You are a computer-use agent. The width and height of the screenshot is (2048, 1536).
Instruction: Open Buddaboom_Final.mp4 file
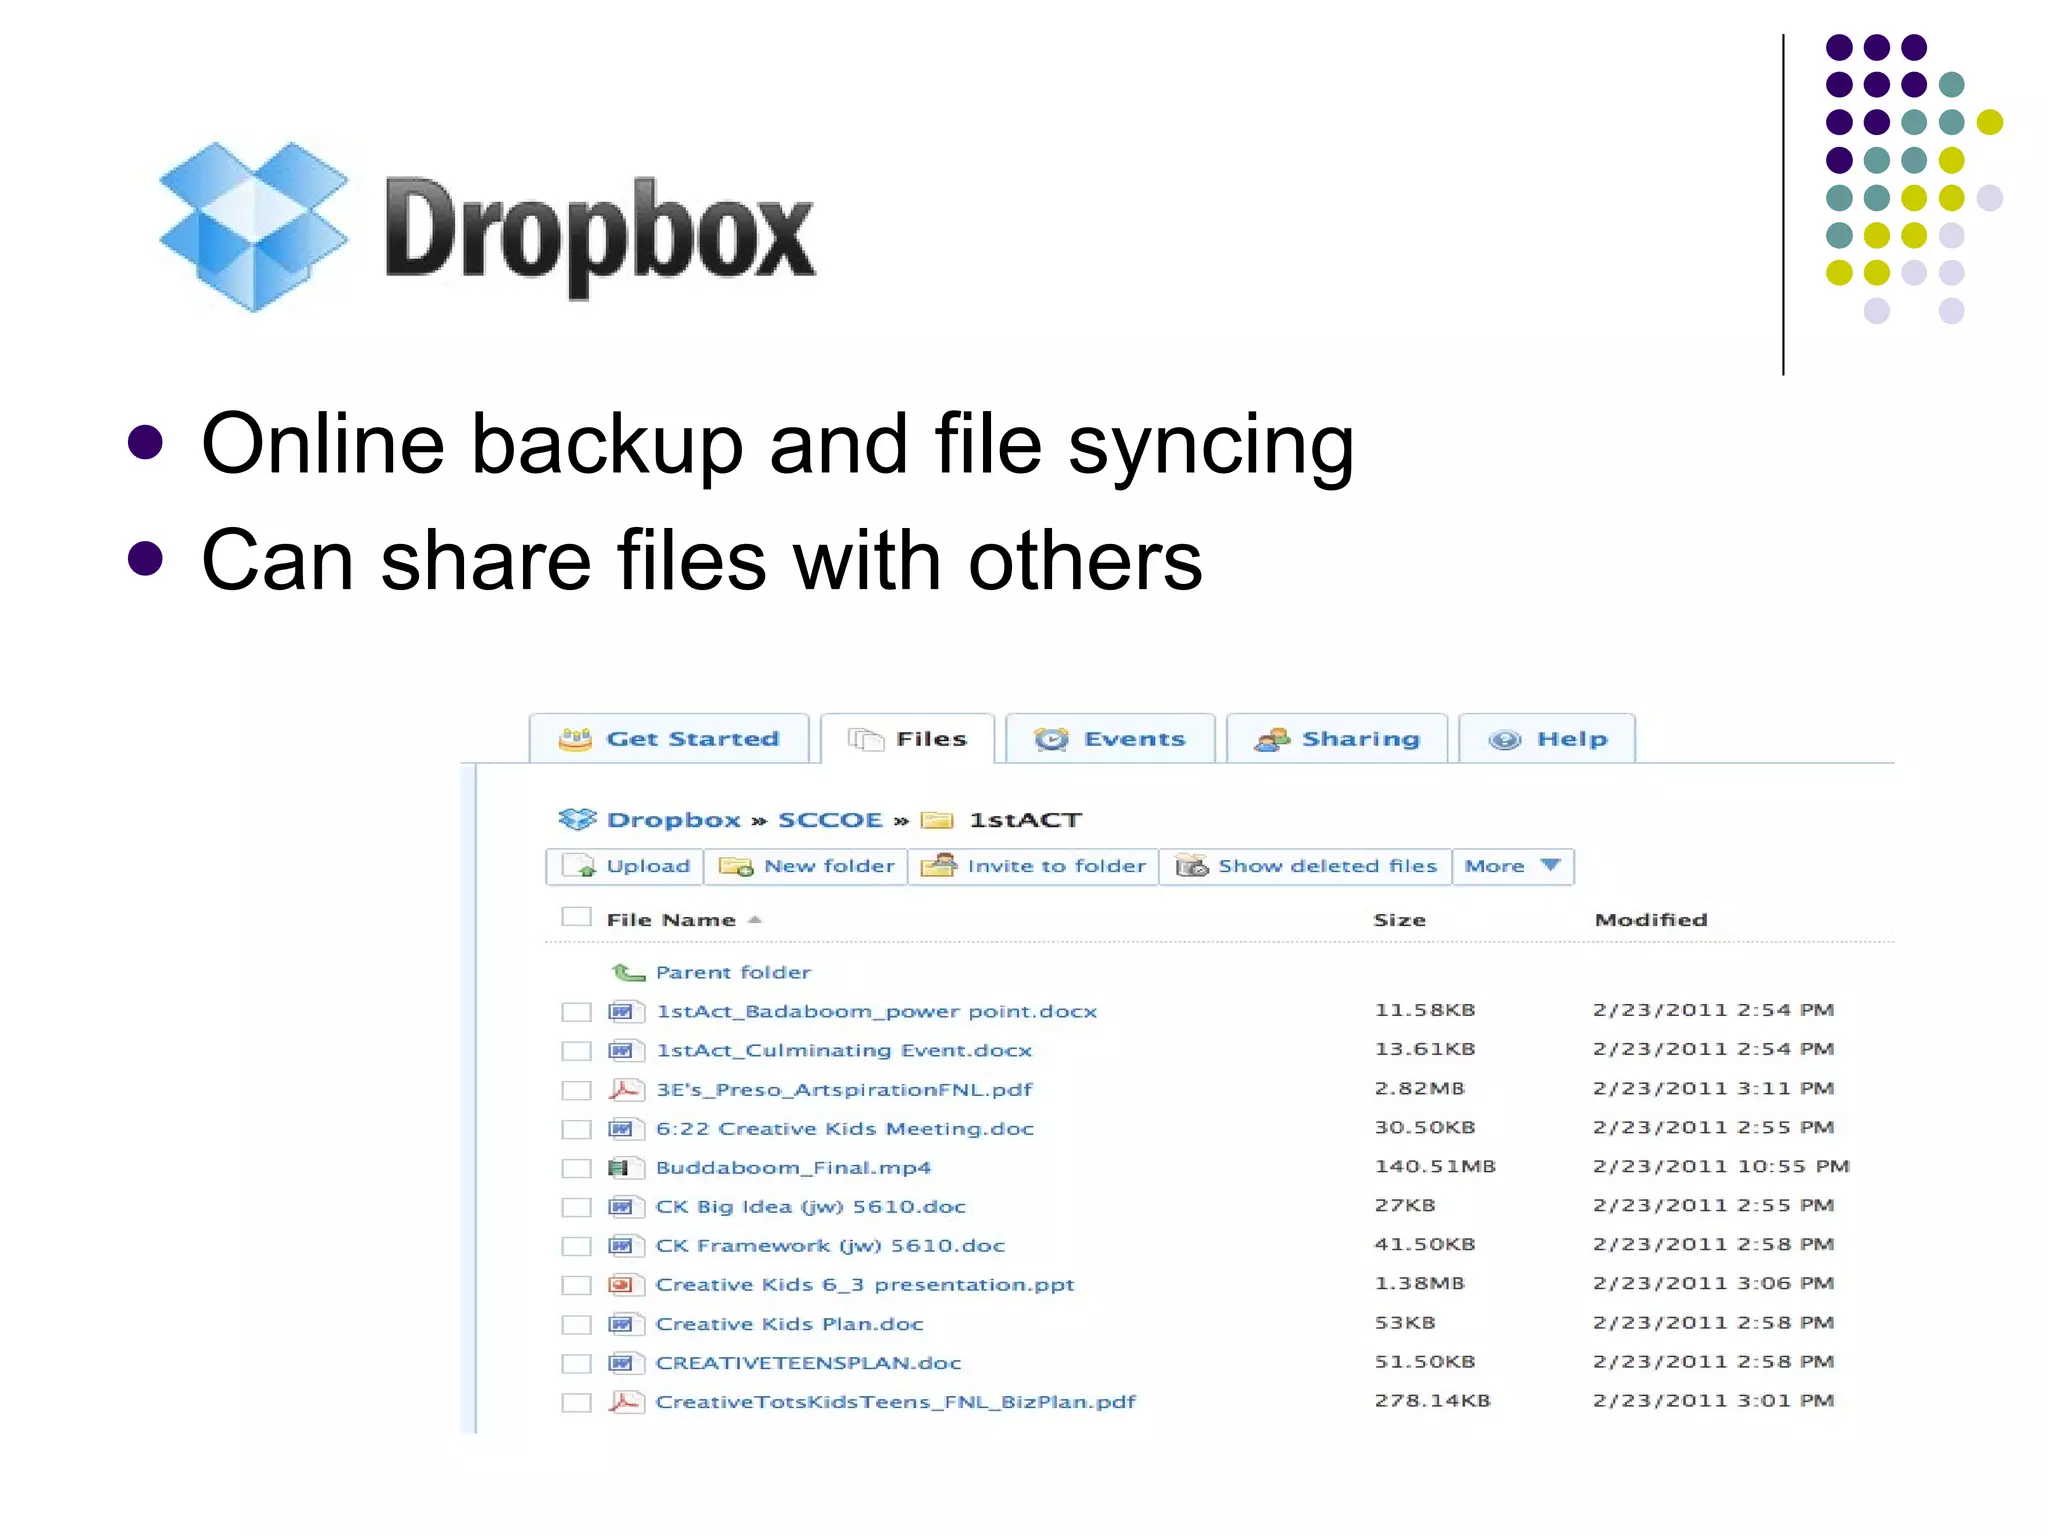tap(793, 1168)
